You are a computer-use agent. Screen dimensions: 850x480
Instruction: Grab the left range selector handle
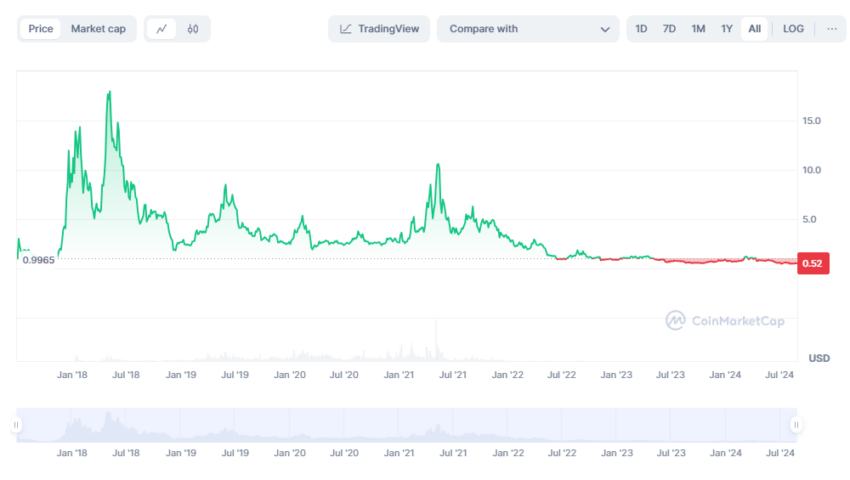point(16,425)
